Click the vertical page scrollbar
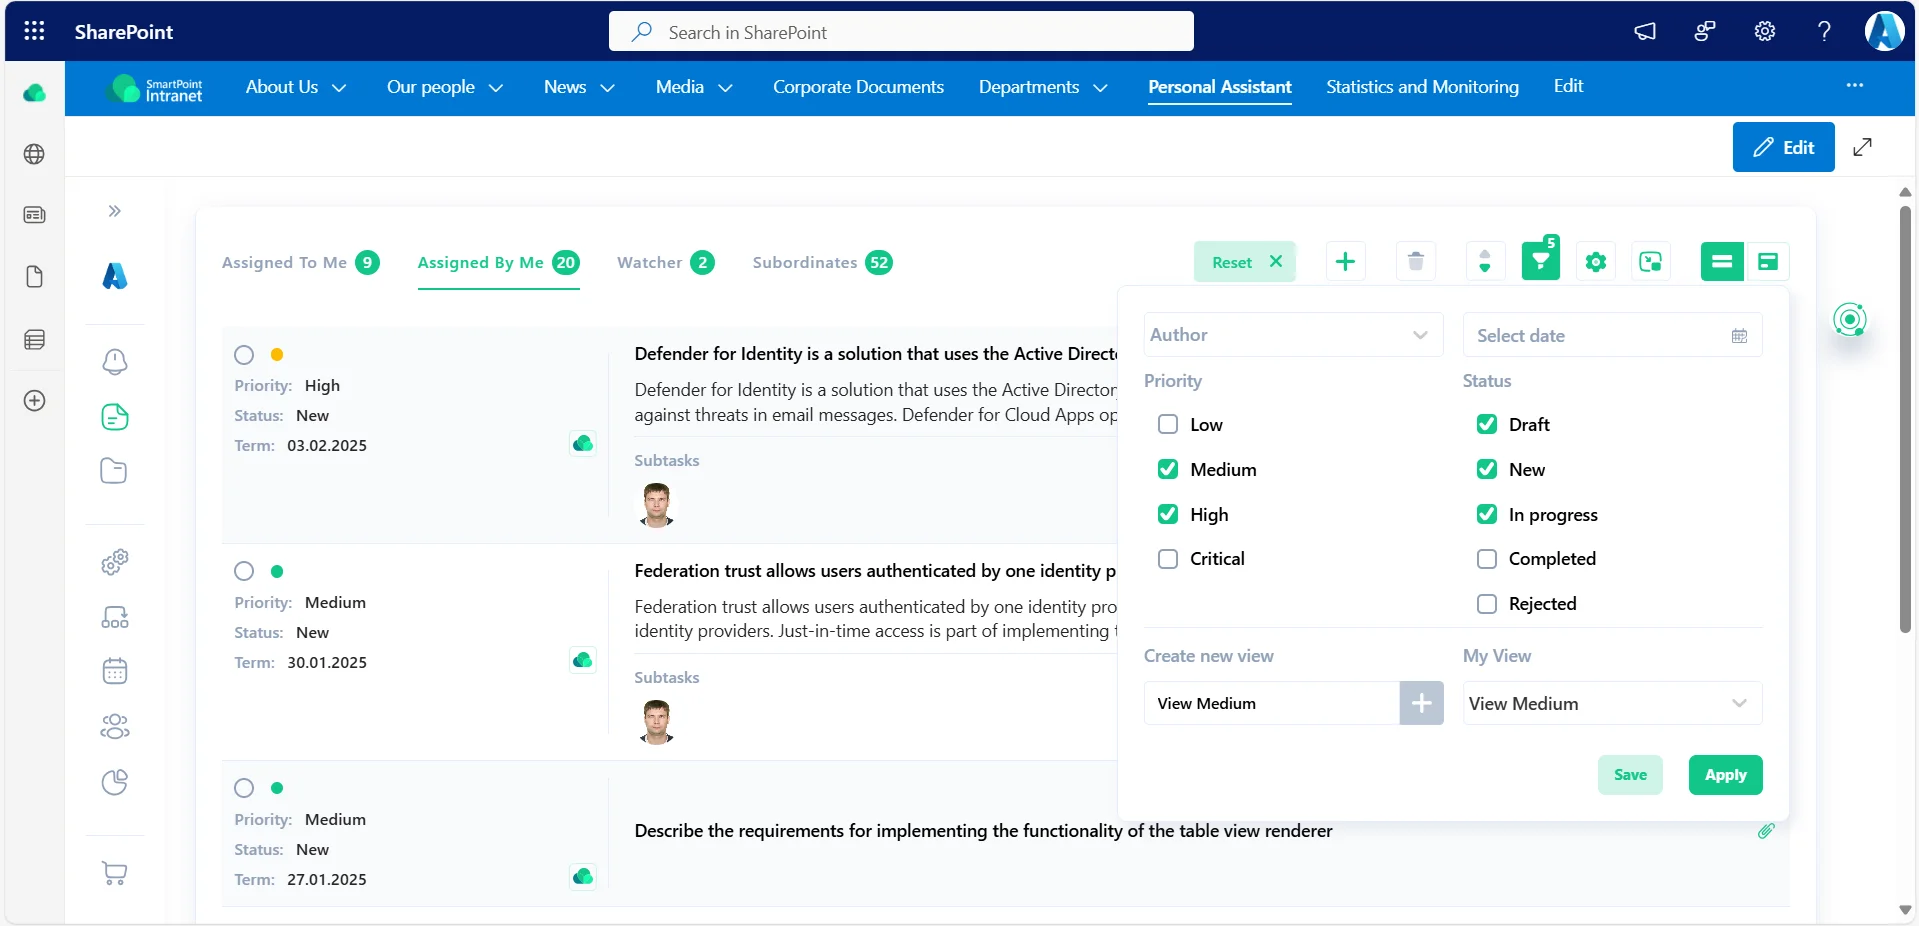 1905,420
